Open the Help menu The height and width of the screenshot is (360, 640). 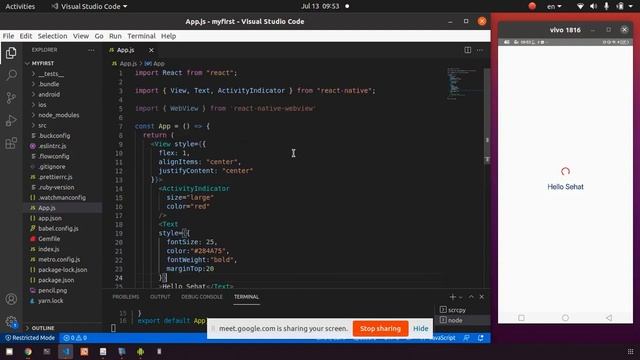(168, 36)
